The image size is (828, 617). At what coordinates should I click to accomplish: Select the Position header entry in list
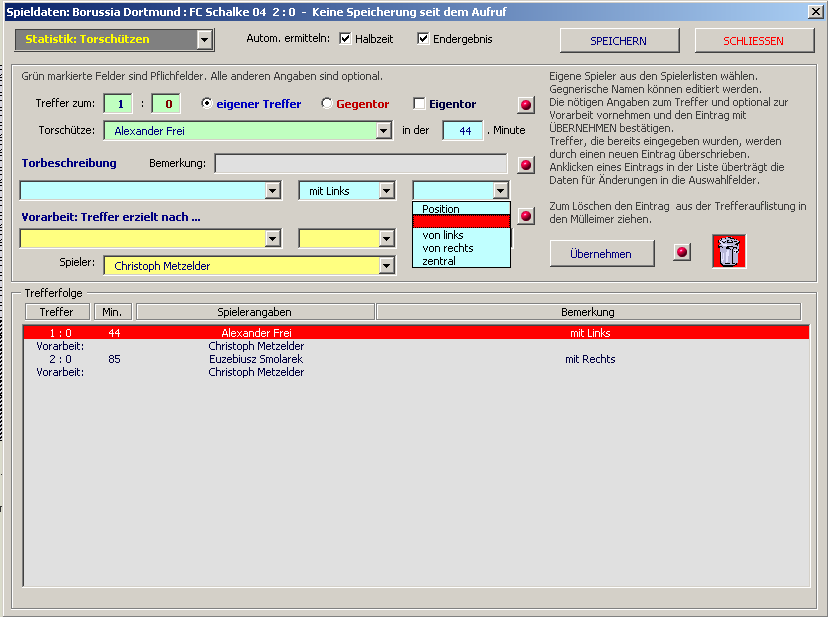[x=462, y=209]
